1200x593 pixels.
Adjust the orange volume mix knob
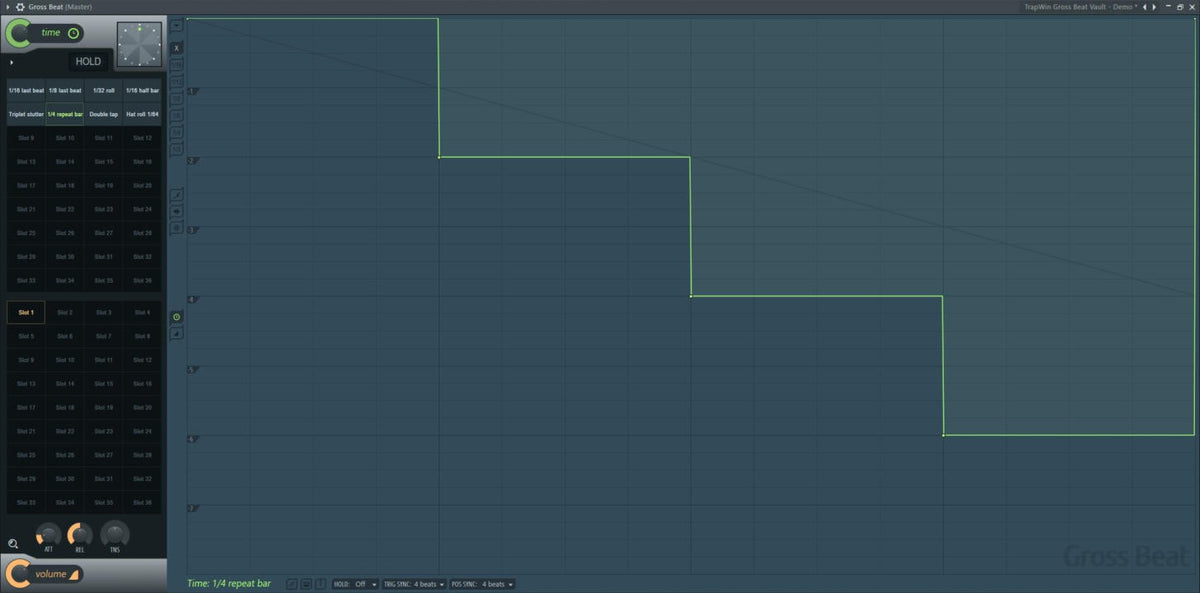(x=18, y=573)
